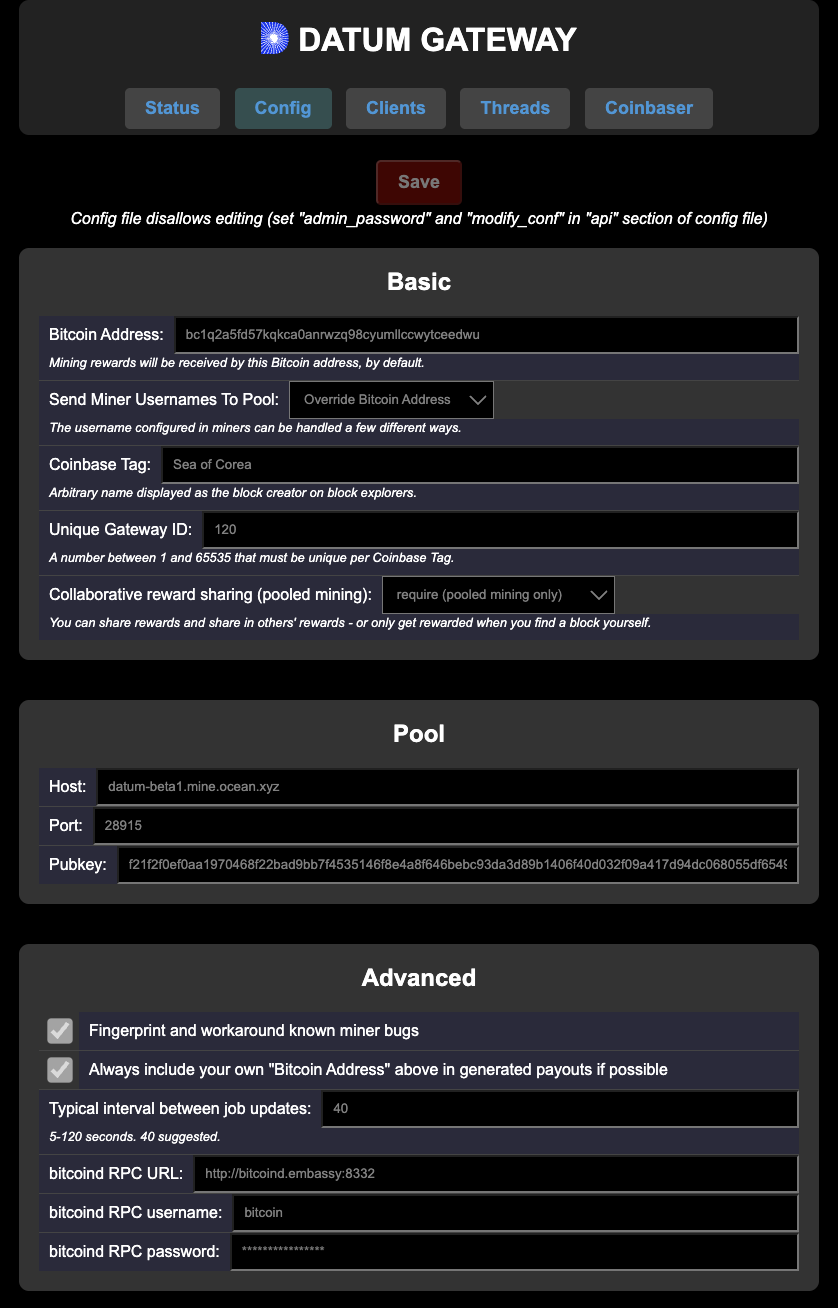Click the pool Port field
838x1308 pixels.
446,826
